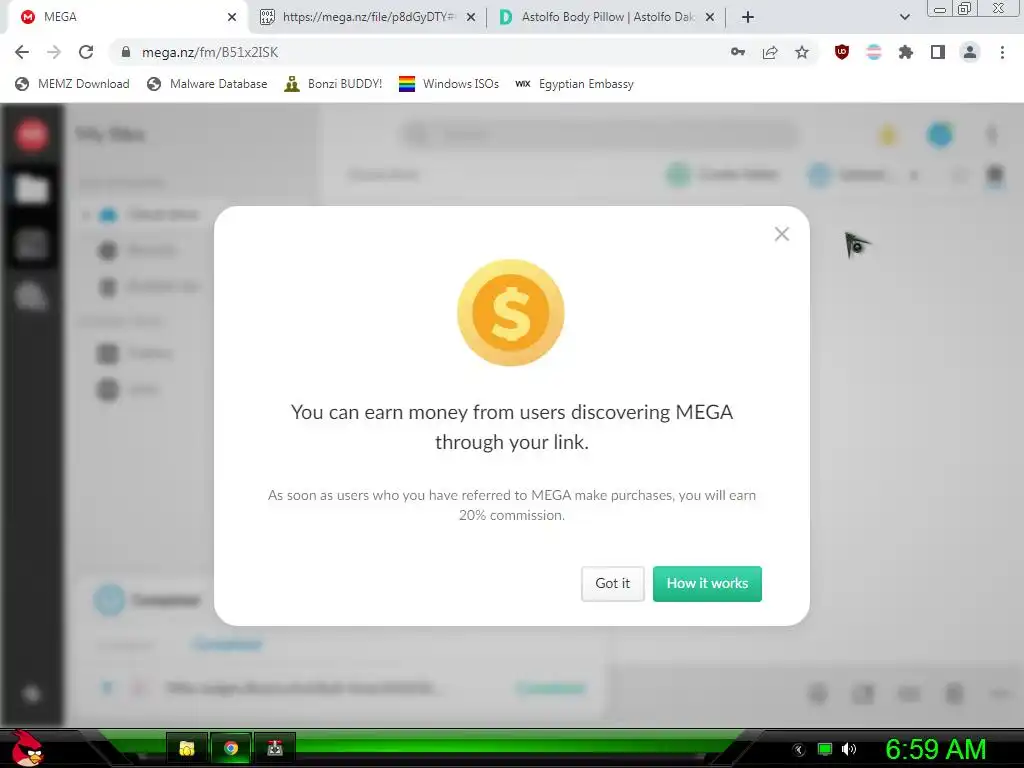Open the Chrome profile avatar
1024x768 pixels.
pos(970,52)
